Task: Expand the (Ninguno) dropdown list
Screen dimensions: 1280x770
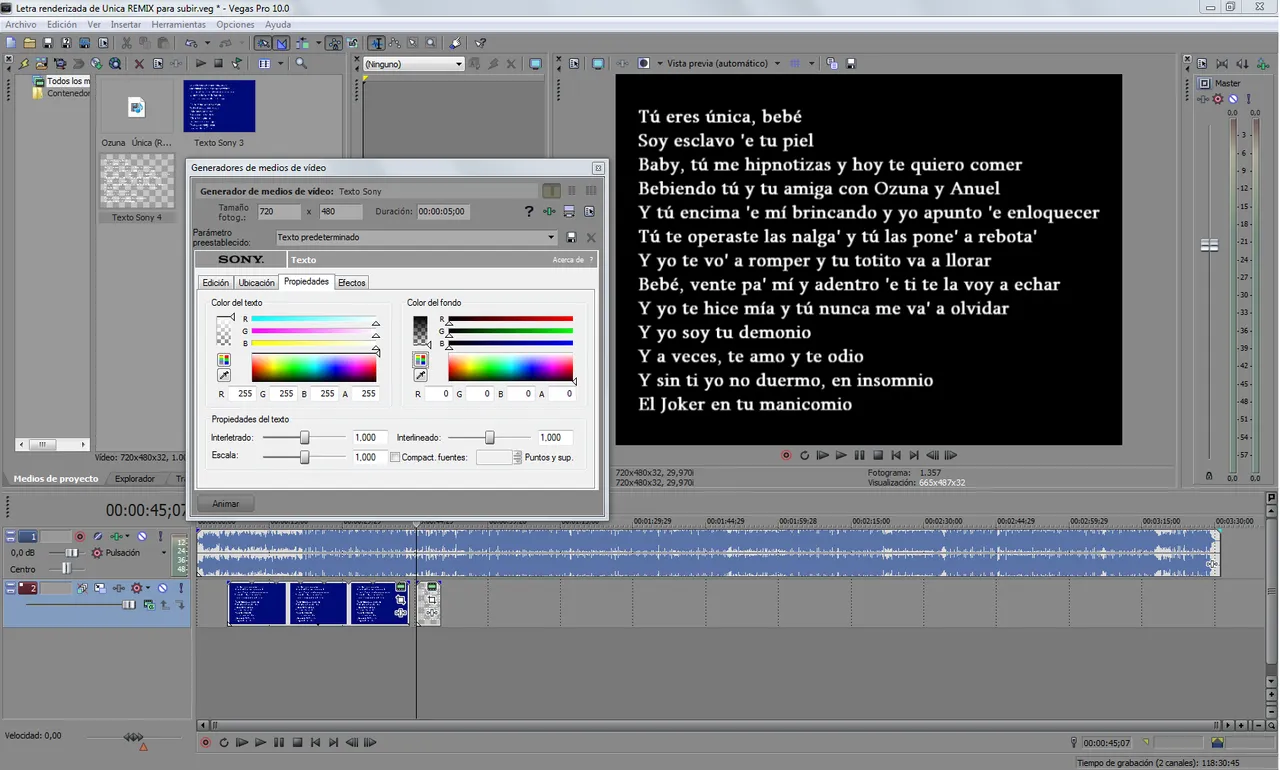Action: click(458, 64)
